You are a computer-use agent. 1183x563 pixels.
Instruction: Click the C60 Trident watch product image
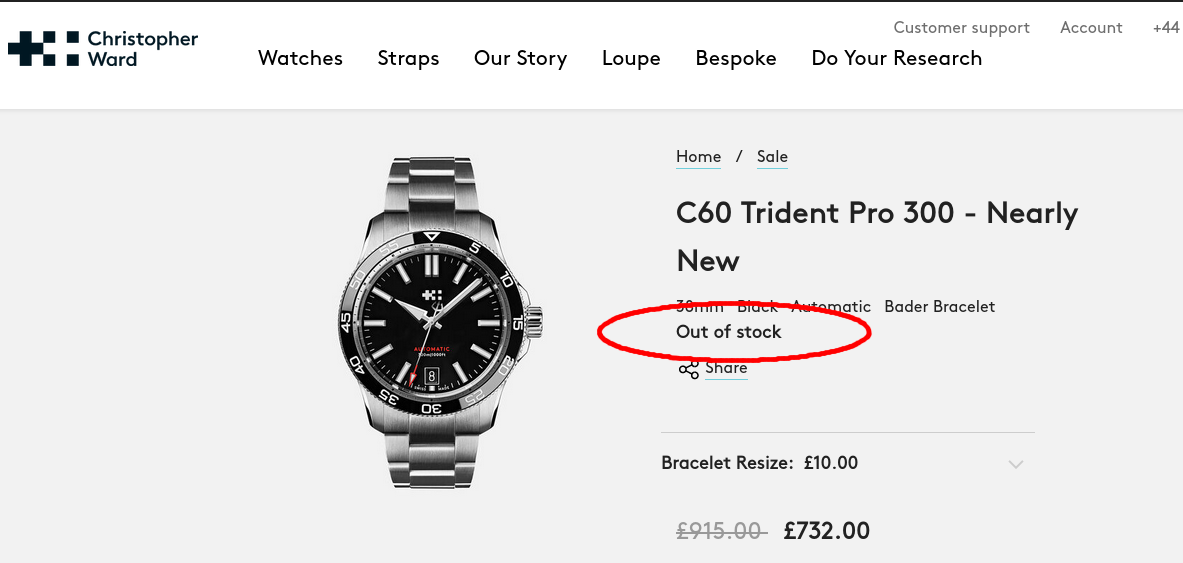coord(440,323)
